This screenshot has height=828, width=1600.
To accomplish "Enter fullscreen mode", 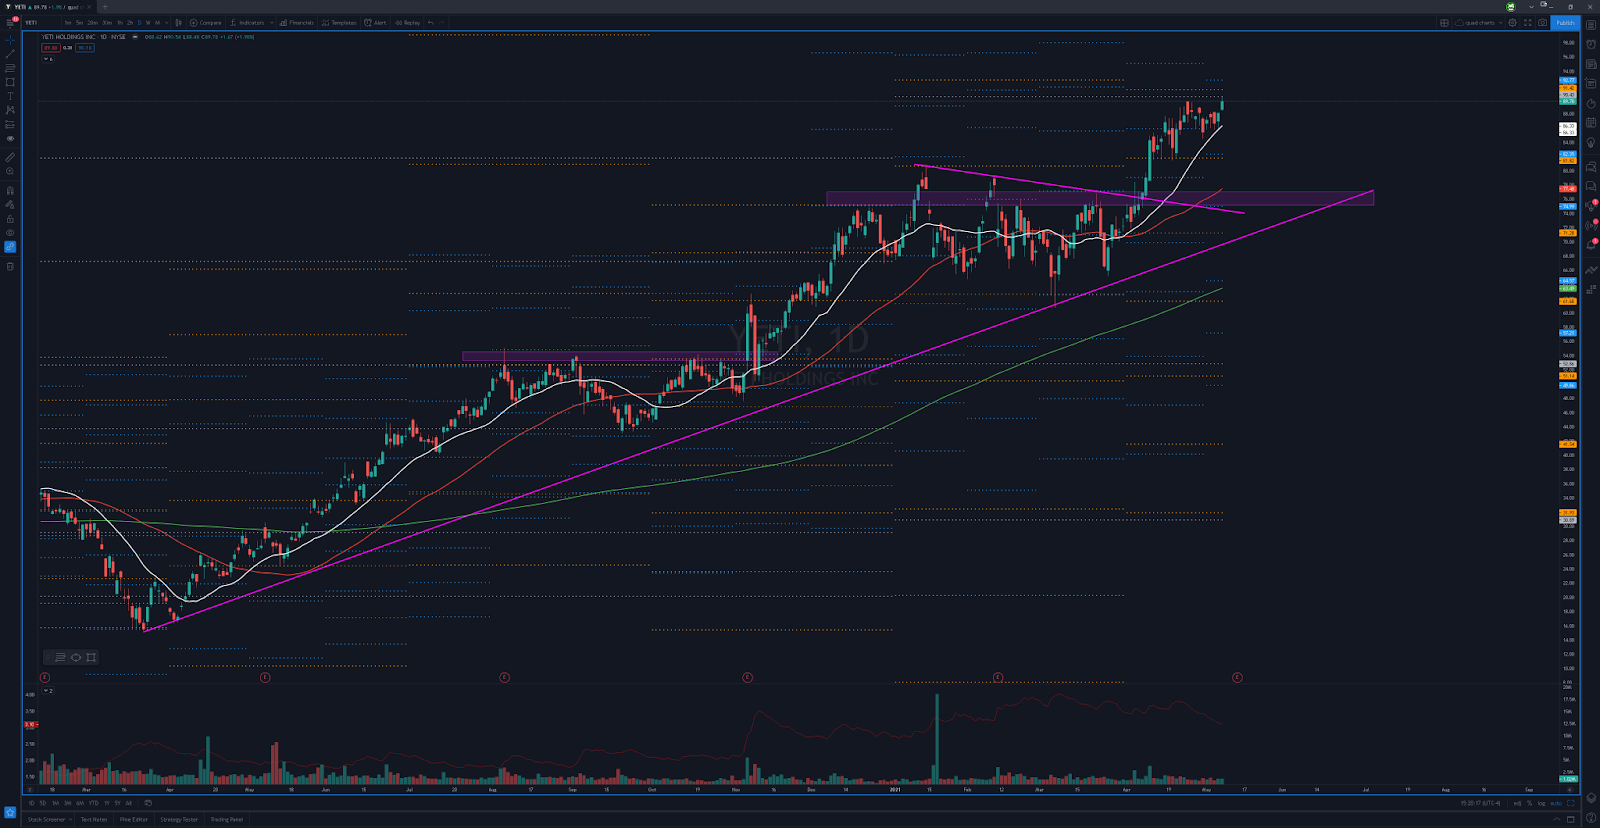I will coord(1527,22).
